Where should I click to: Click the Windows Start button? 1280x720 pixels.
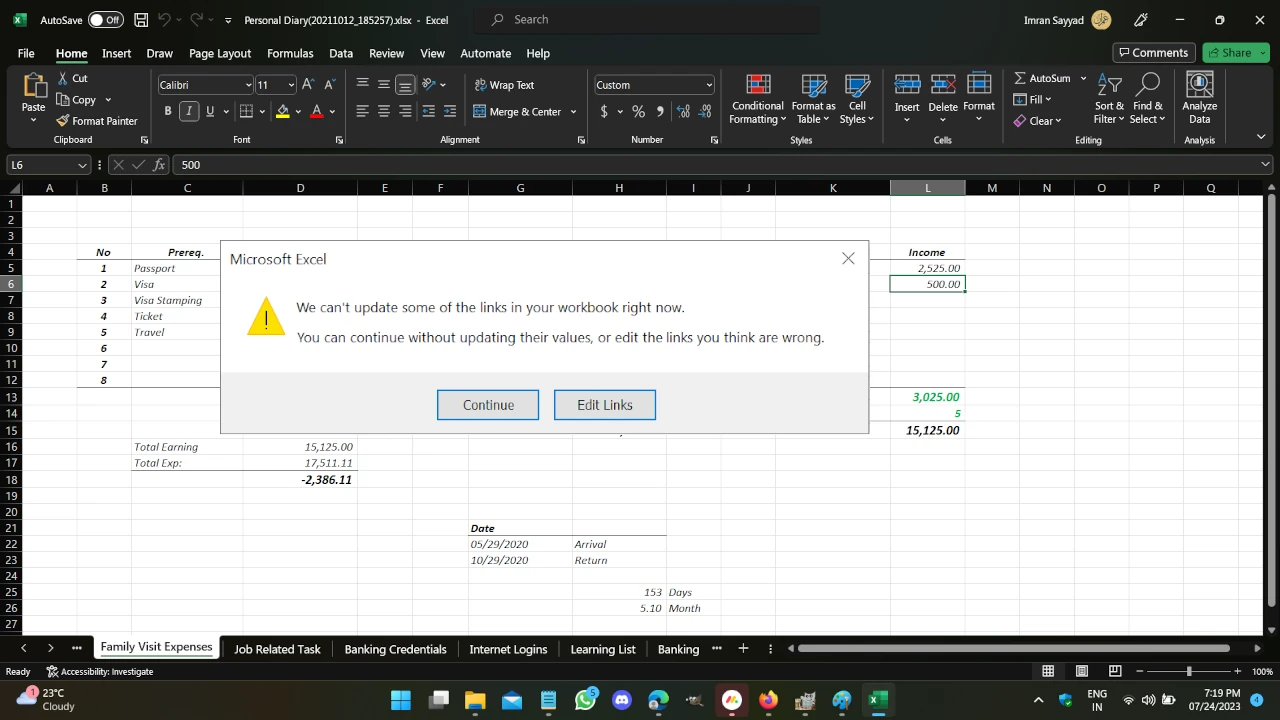pos(401,700)
